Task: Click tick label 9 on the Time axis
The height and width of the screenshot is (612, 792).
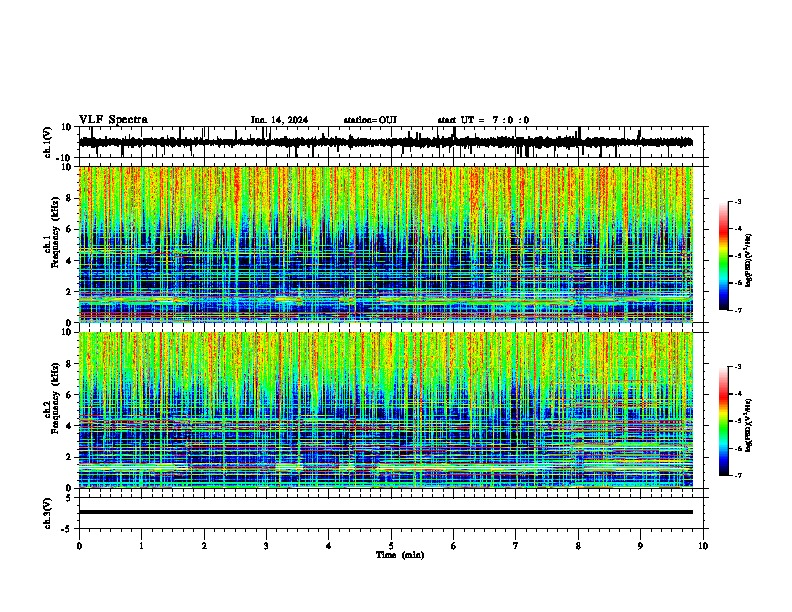Action: pos(640,546)
